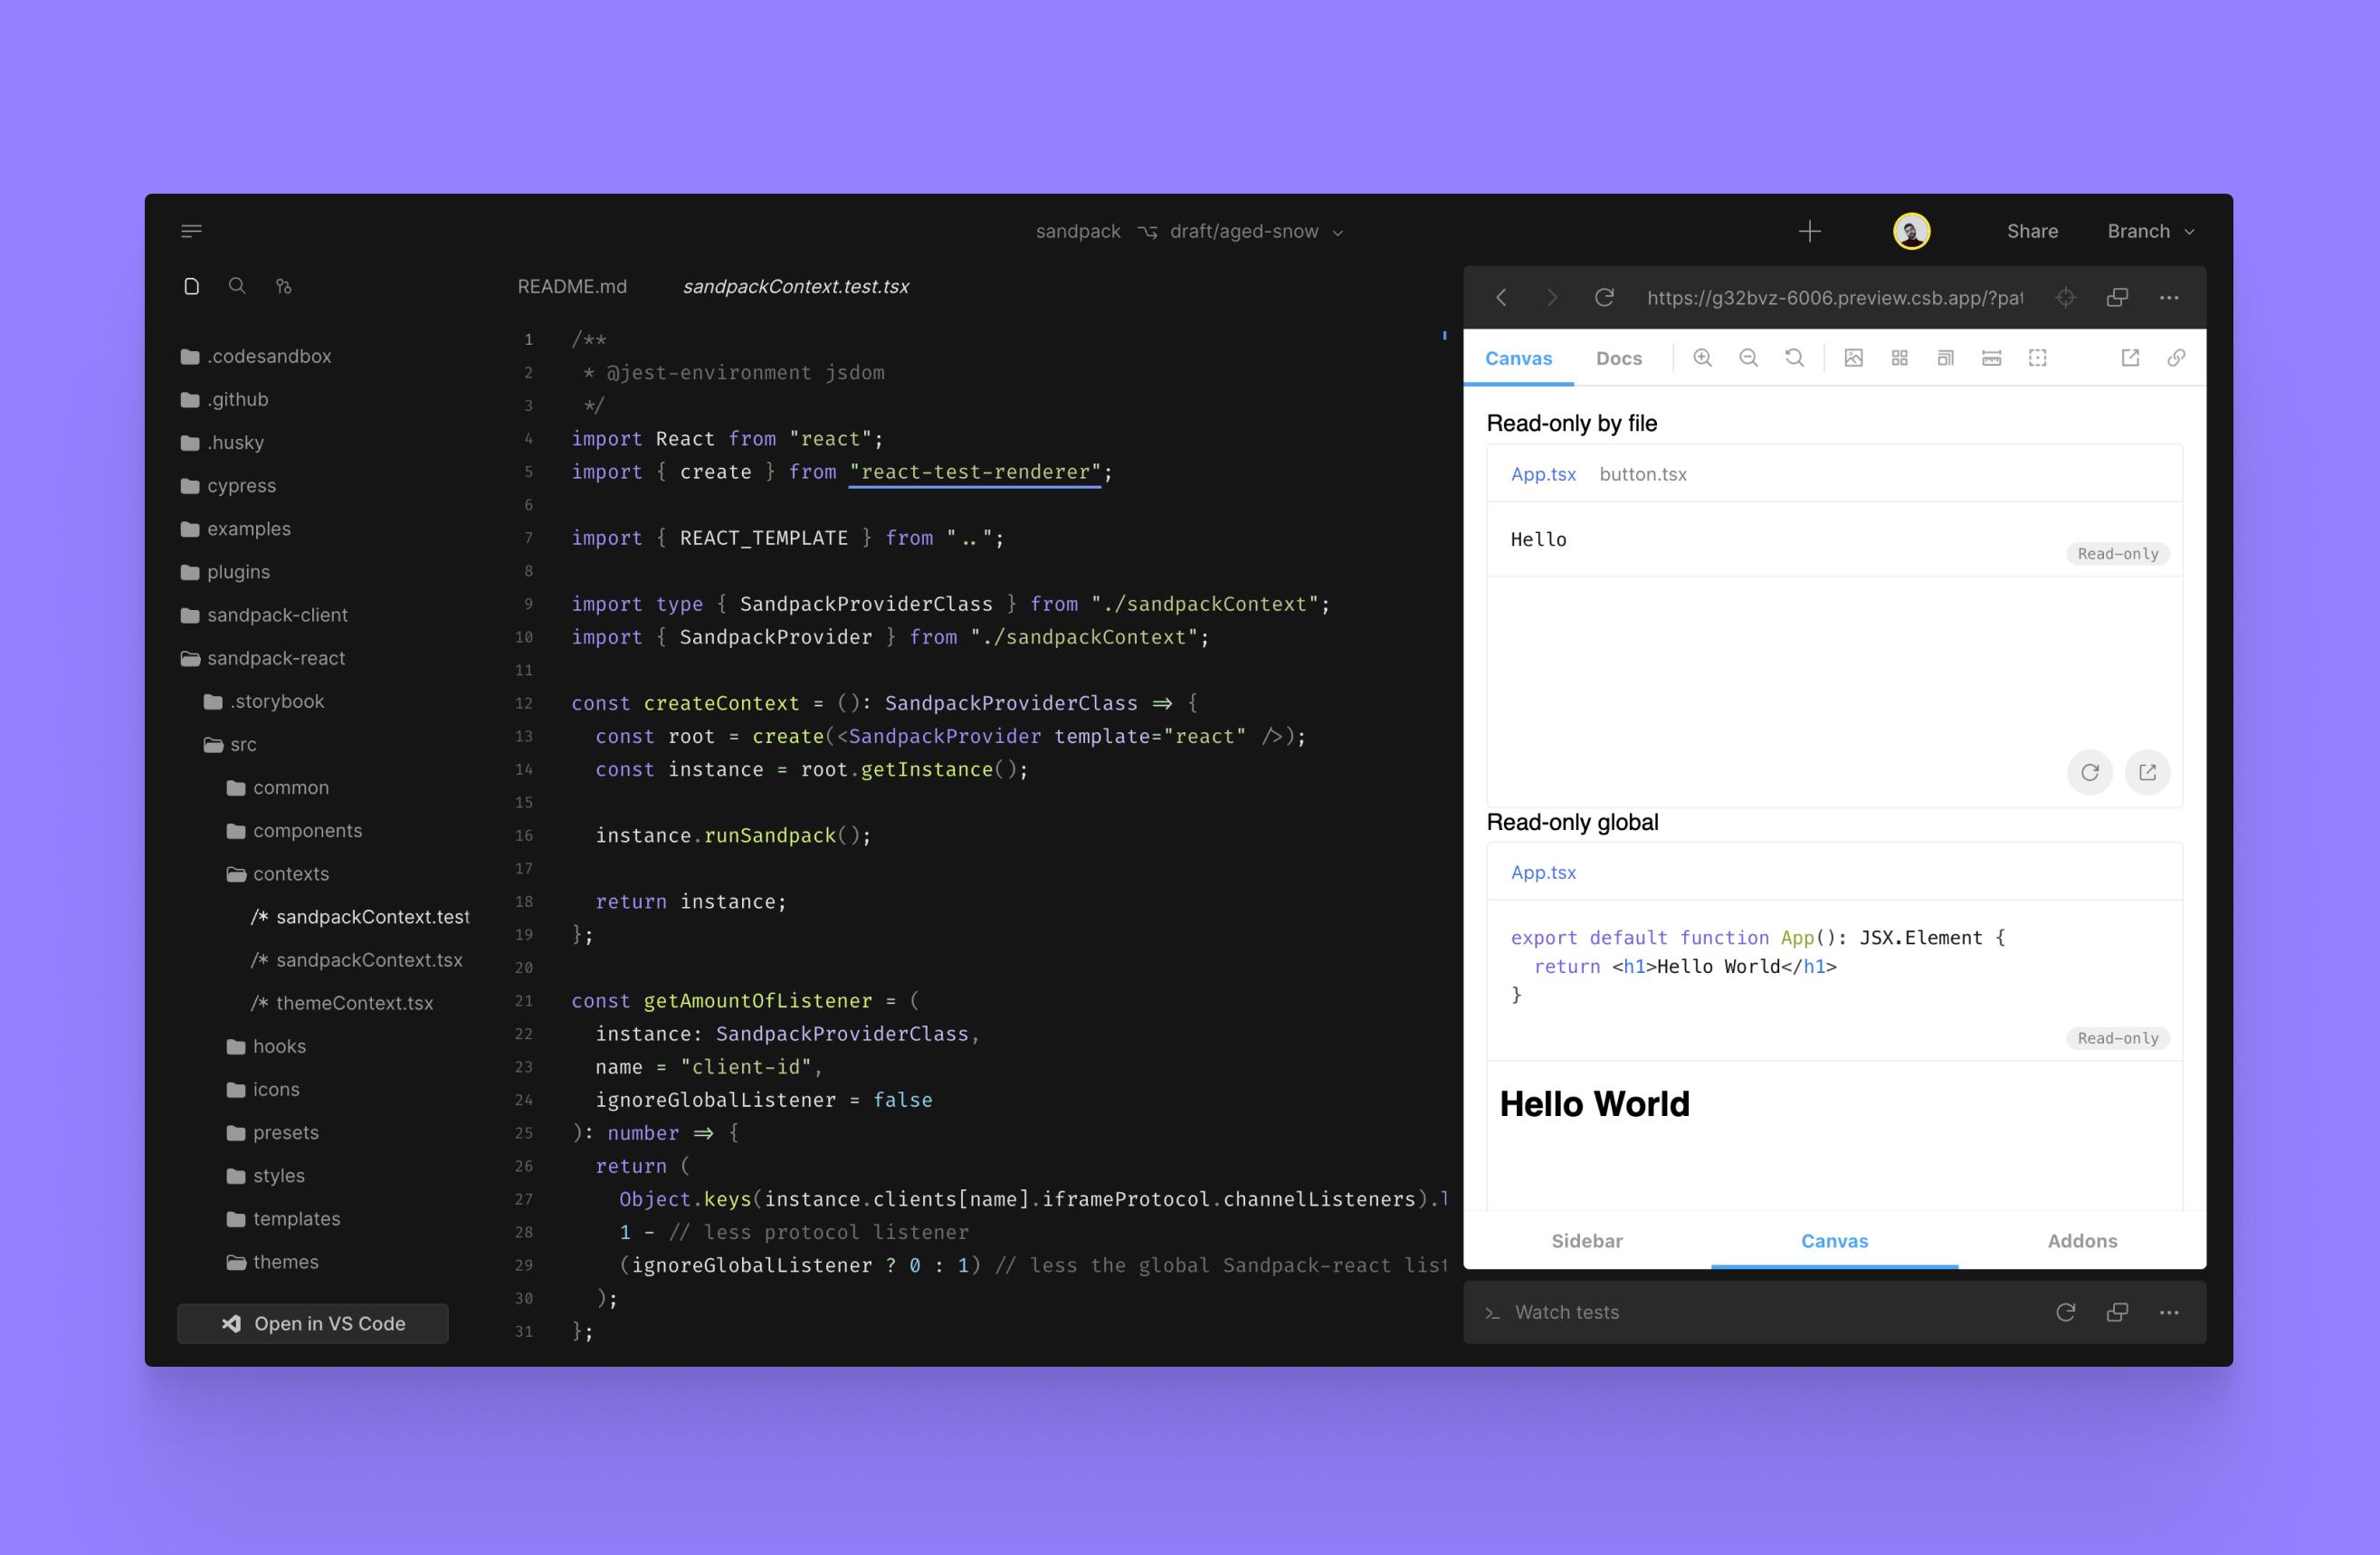2380x1555 pixels.
Task: Toggle the Watch tests panel at bottom
Action: tap(1565, 1312)
